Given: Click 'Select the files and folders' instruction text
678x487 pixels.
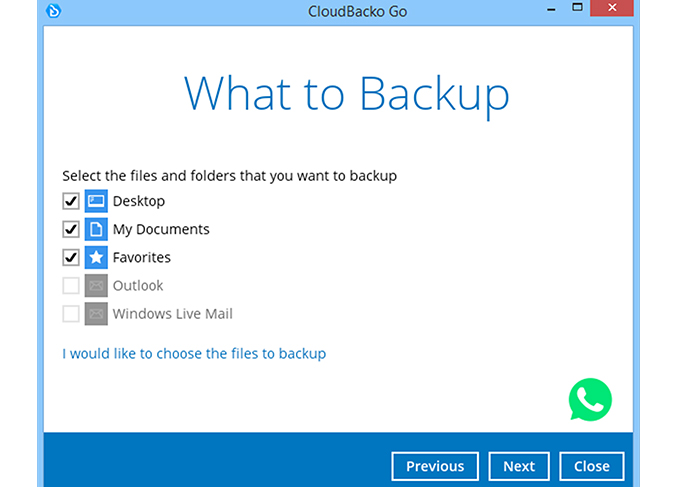Looking at the screenshot, I should [230, 176].
